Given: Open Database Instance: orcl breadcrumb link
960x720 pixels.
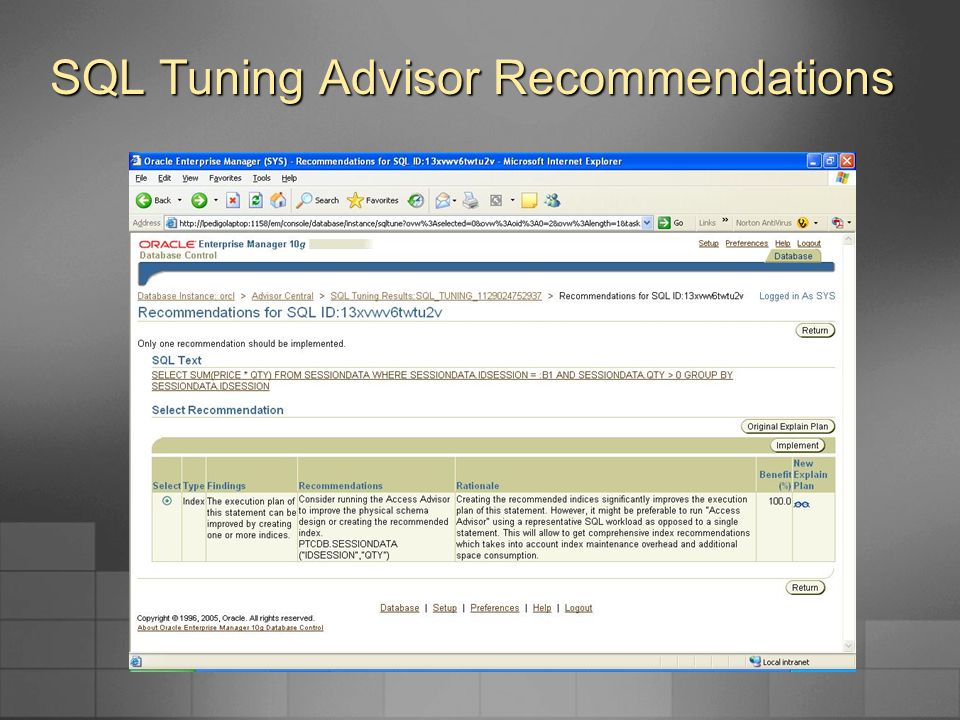Looking at the screenshot, I should click(186, 296).
